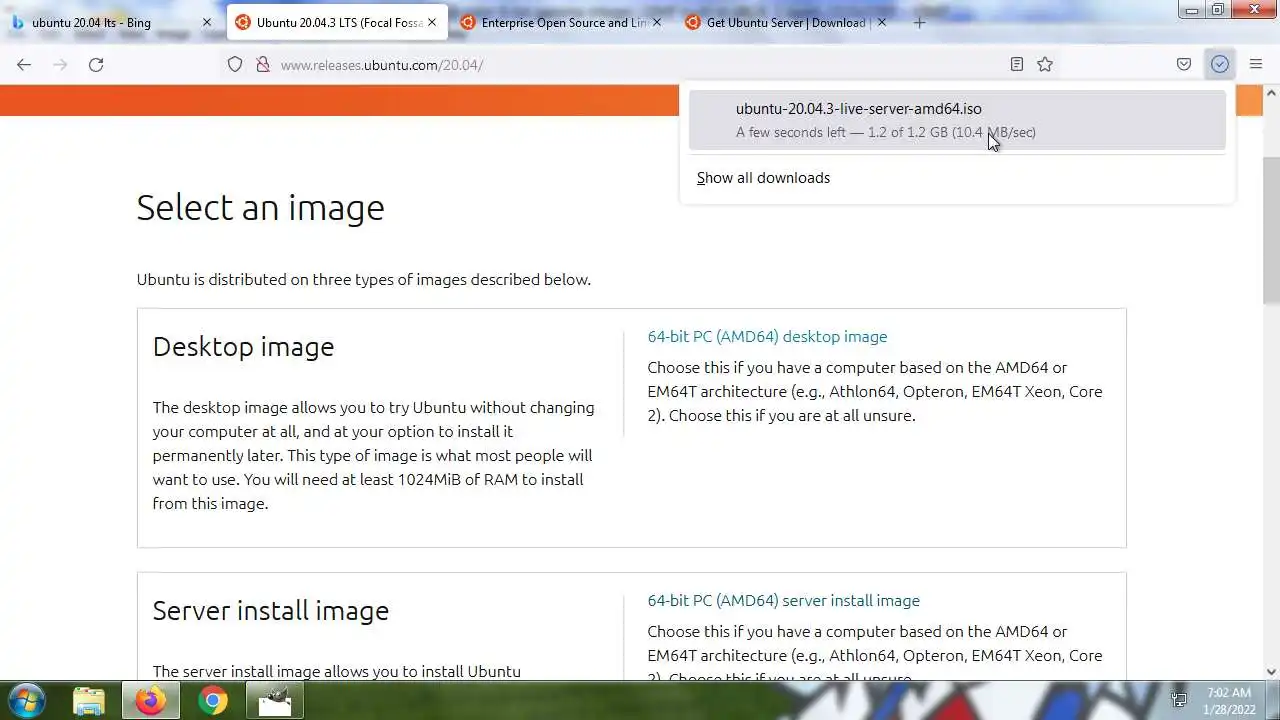Open 64-bit PC (AMD64) server install image link
The height and width of the screenshot is (720, 1280).
[x=783, y=601]
